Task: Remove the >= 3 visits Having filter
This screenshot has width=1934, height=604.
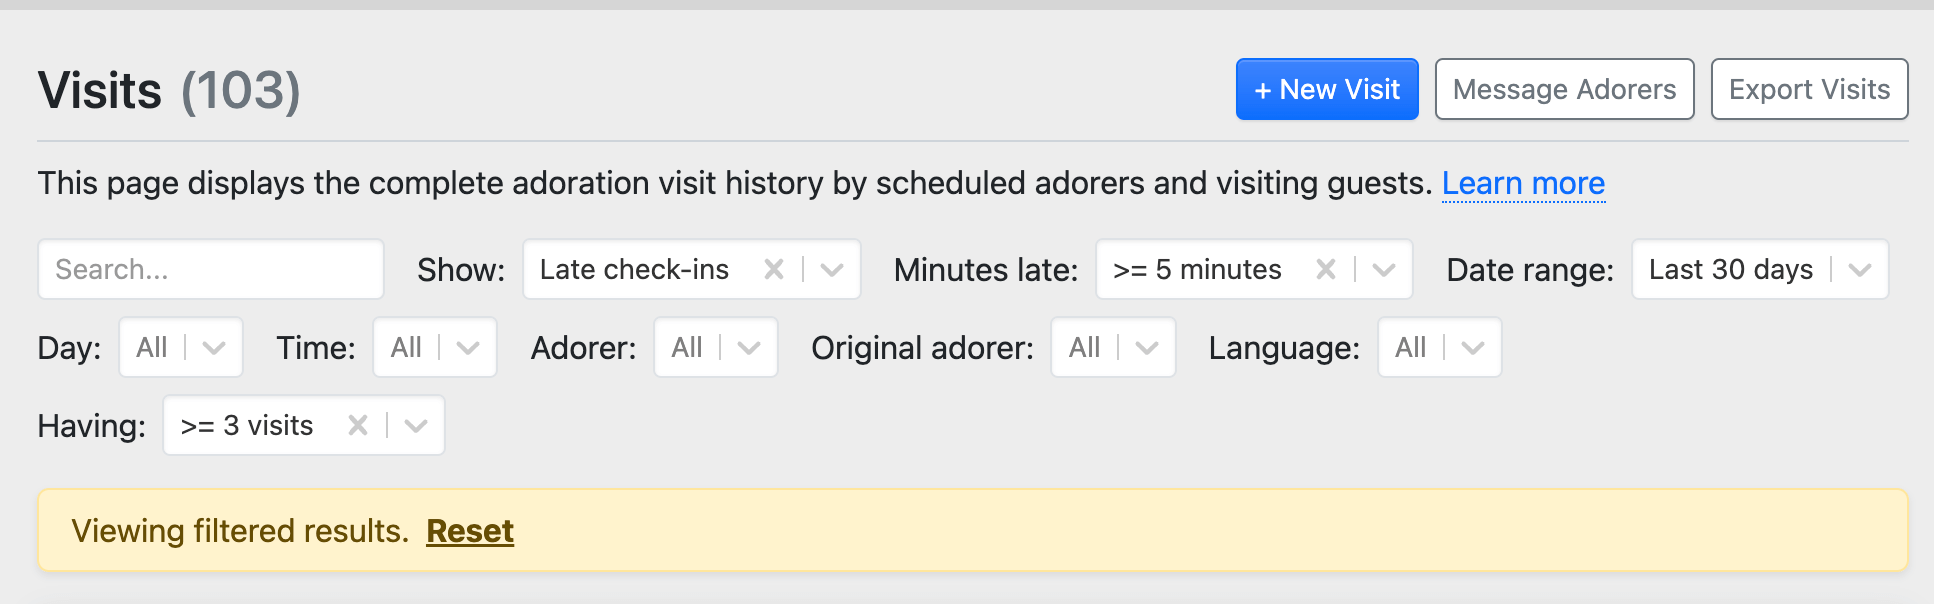Action: coord(357,425)
